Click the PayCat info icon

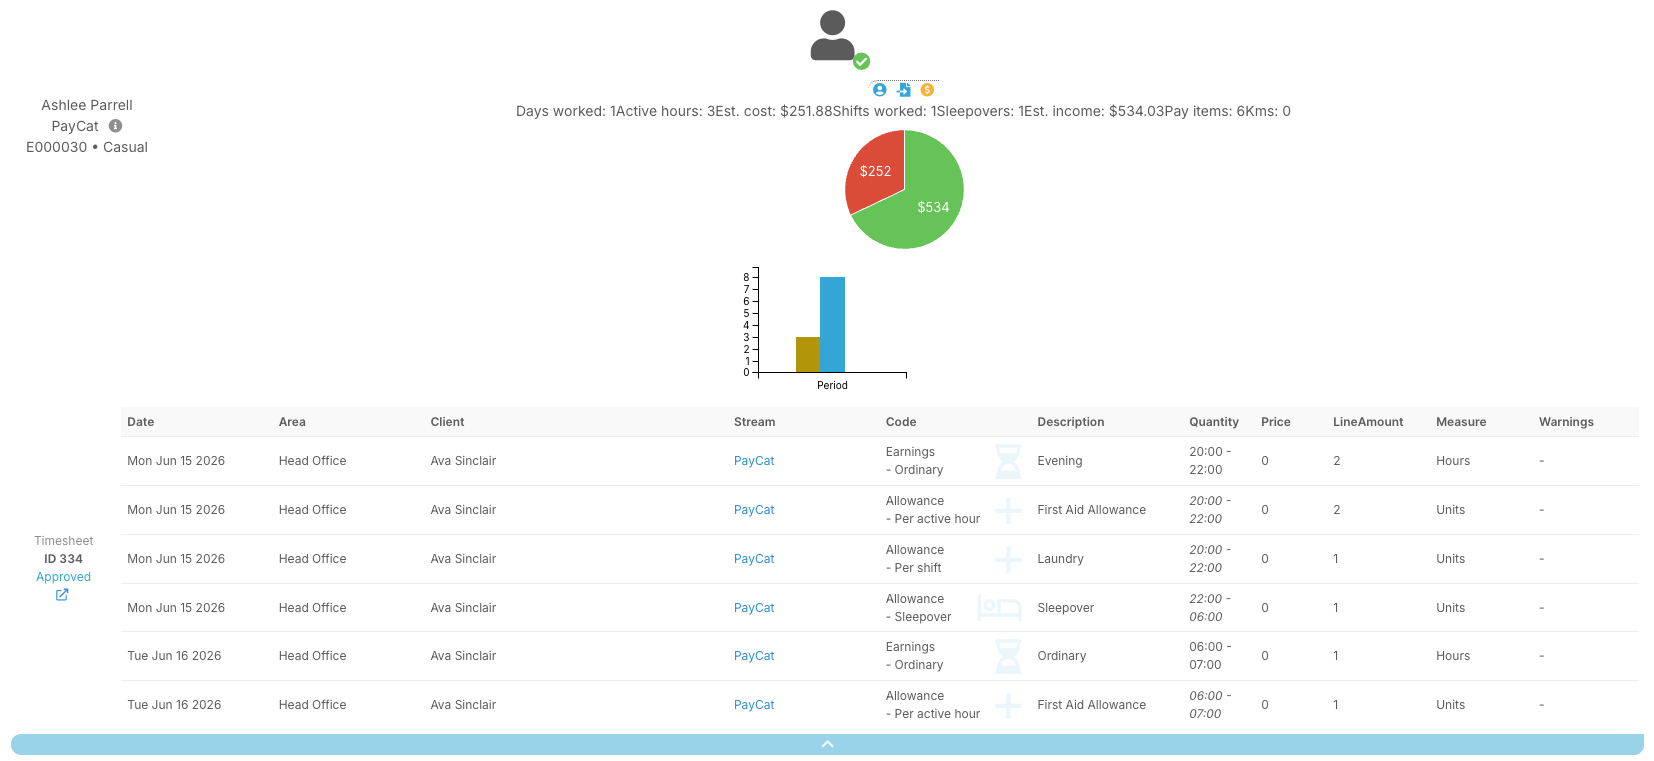115,126
